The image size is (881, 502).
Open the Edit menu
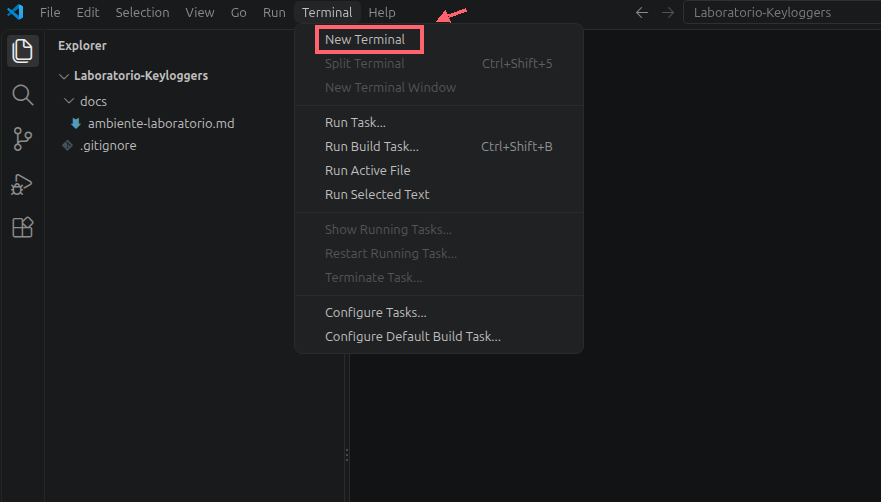[88, 12]
